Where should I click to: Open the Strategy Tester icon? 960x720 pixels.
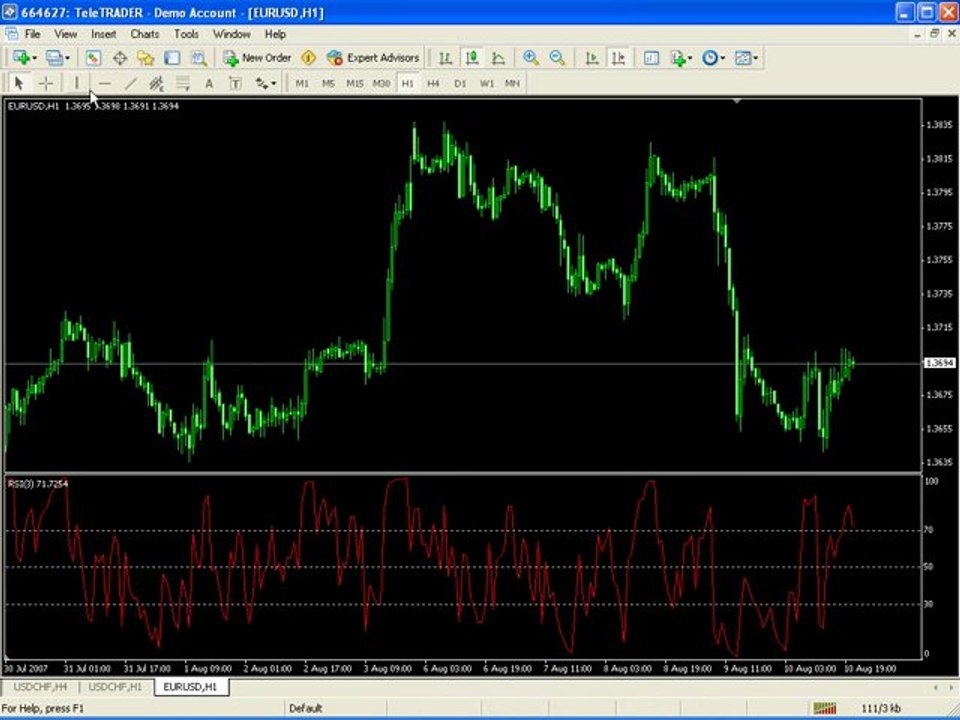point(198,58)
